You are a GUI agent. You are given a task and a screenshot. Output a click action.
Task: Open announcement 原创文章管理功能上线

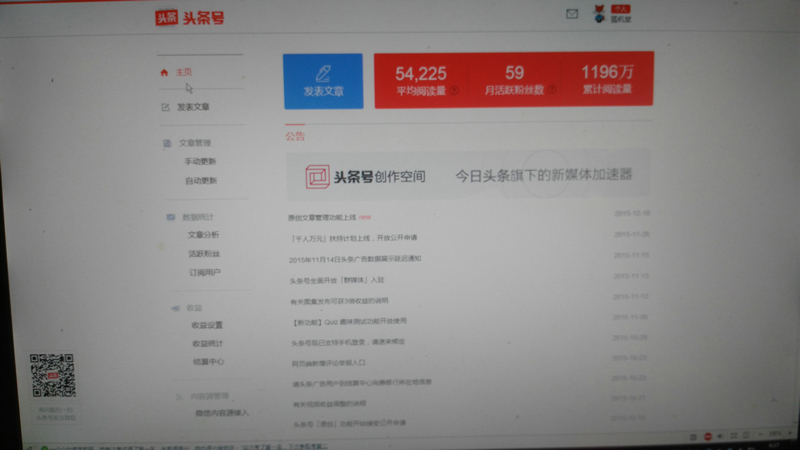[x=322, y=217]
